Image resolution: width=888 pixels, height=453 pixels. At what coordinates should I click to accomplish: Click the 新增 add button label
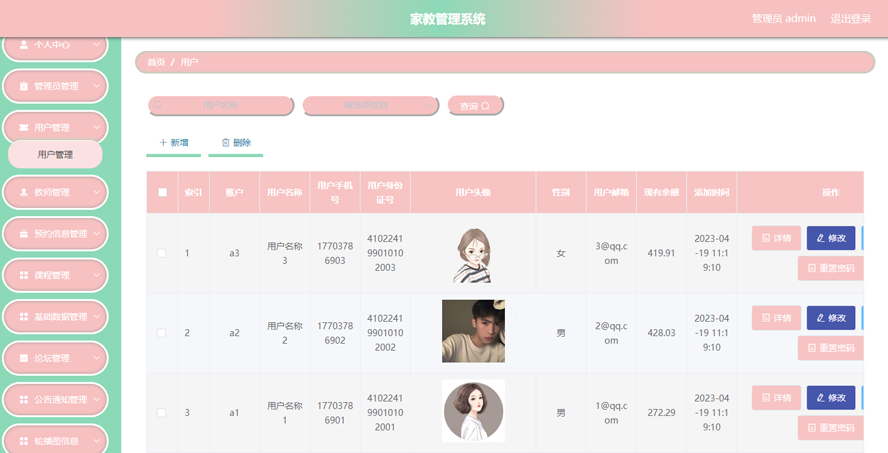180,143
